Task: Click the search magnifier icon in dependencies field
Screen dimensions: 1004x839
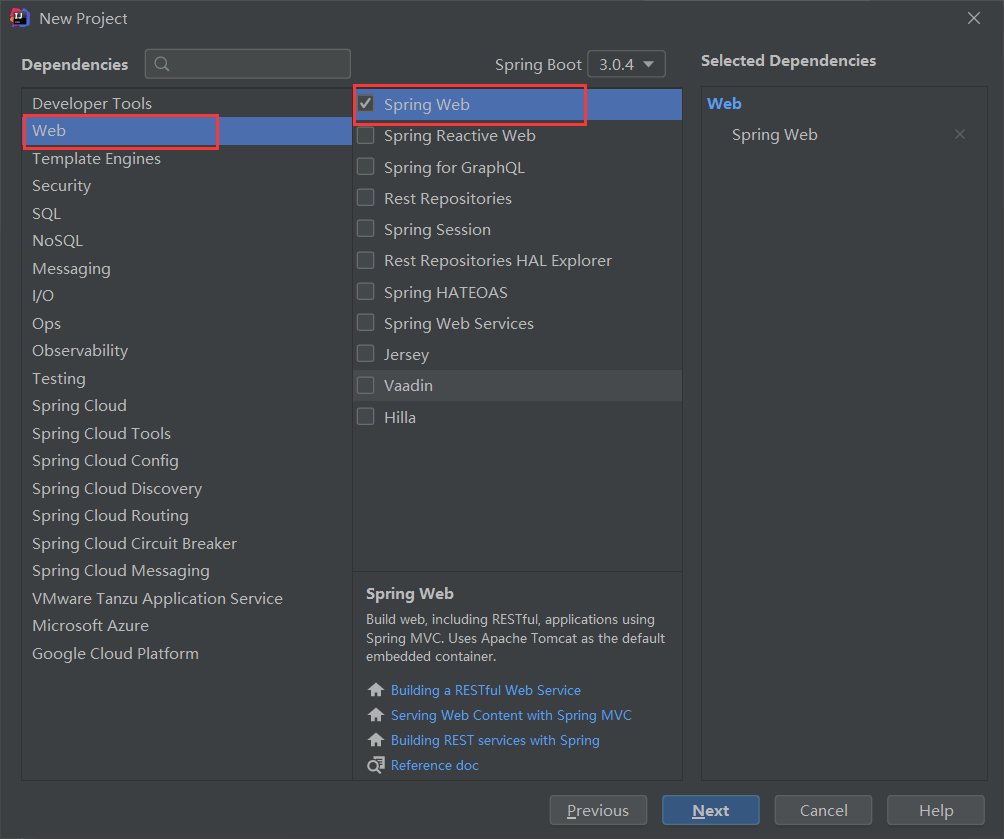Action: [x=162, y=64]
